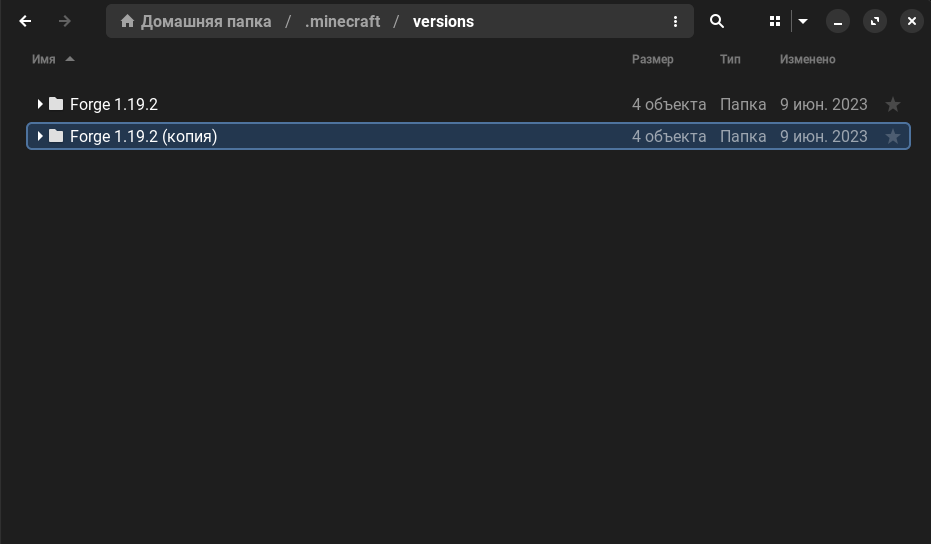Screen dimensions: 931x544
Task: Close the file manager window
Action: 911,21
